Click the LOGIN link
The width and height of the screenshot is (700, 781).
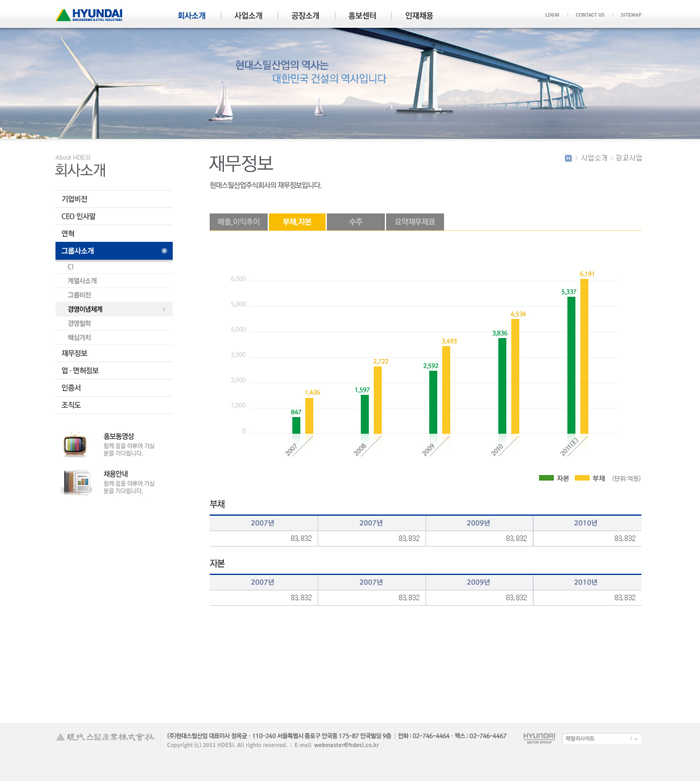click(552, 15)
